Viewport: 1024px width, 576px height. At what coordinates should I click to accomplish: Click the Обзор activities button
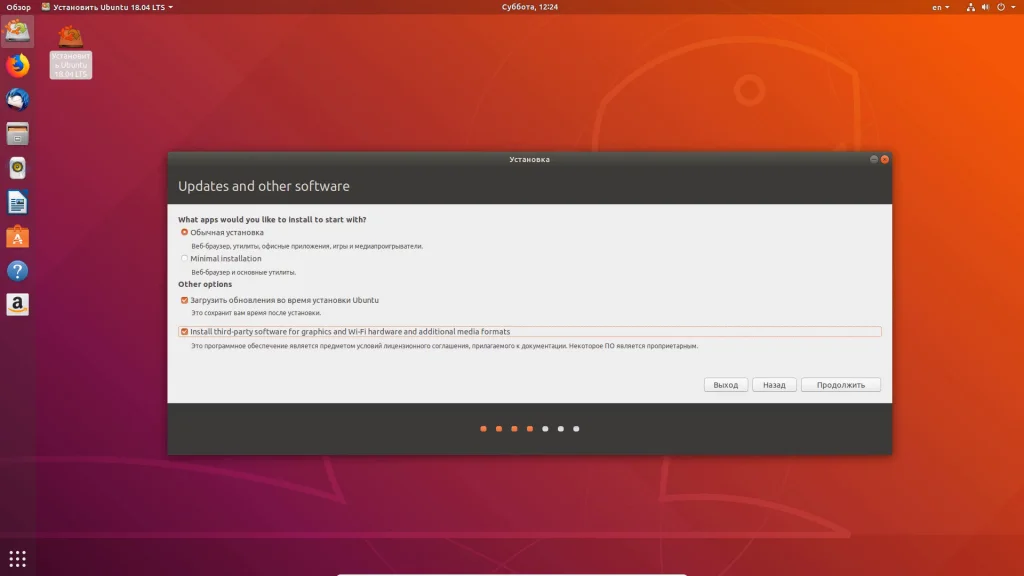click(18, 7)
